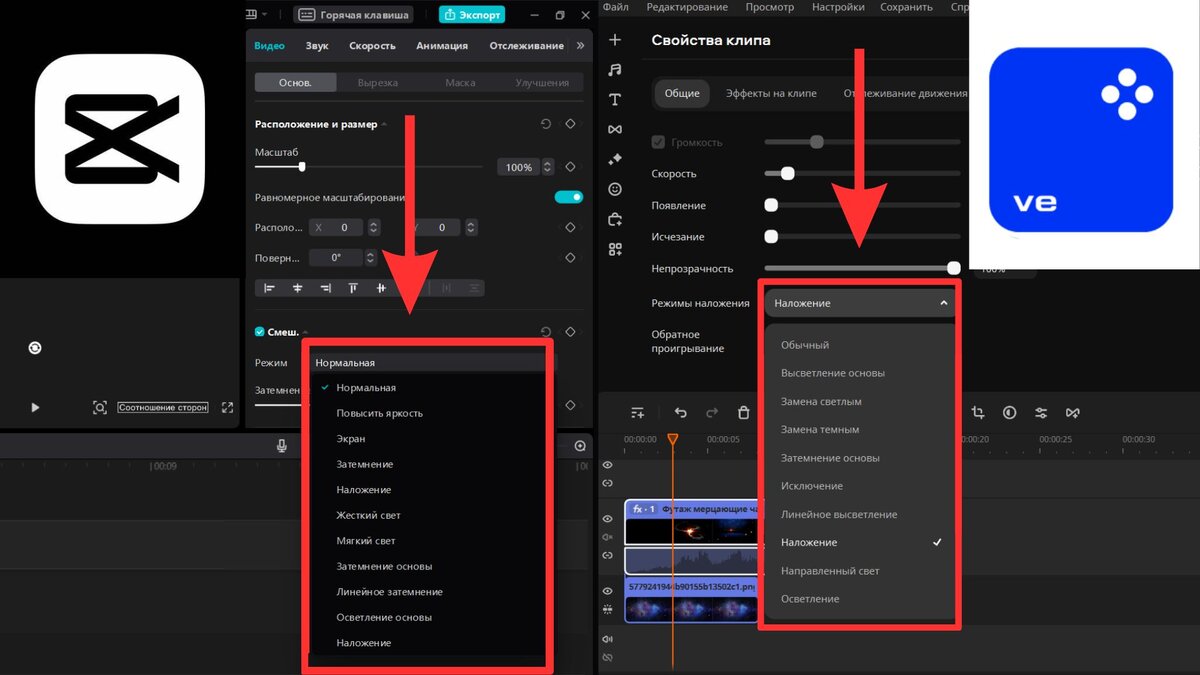Click CapCut fullscreen preview icon
The width and height of the screenshot is (1200, 675).
(227, 407)
